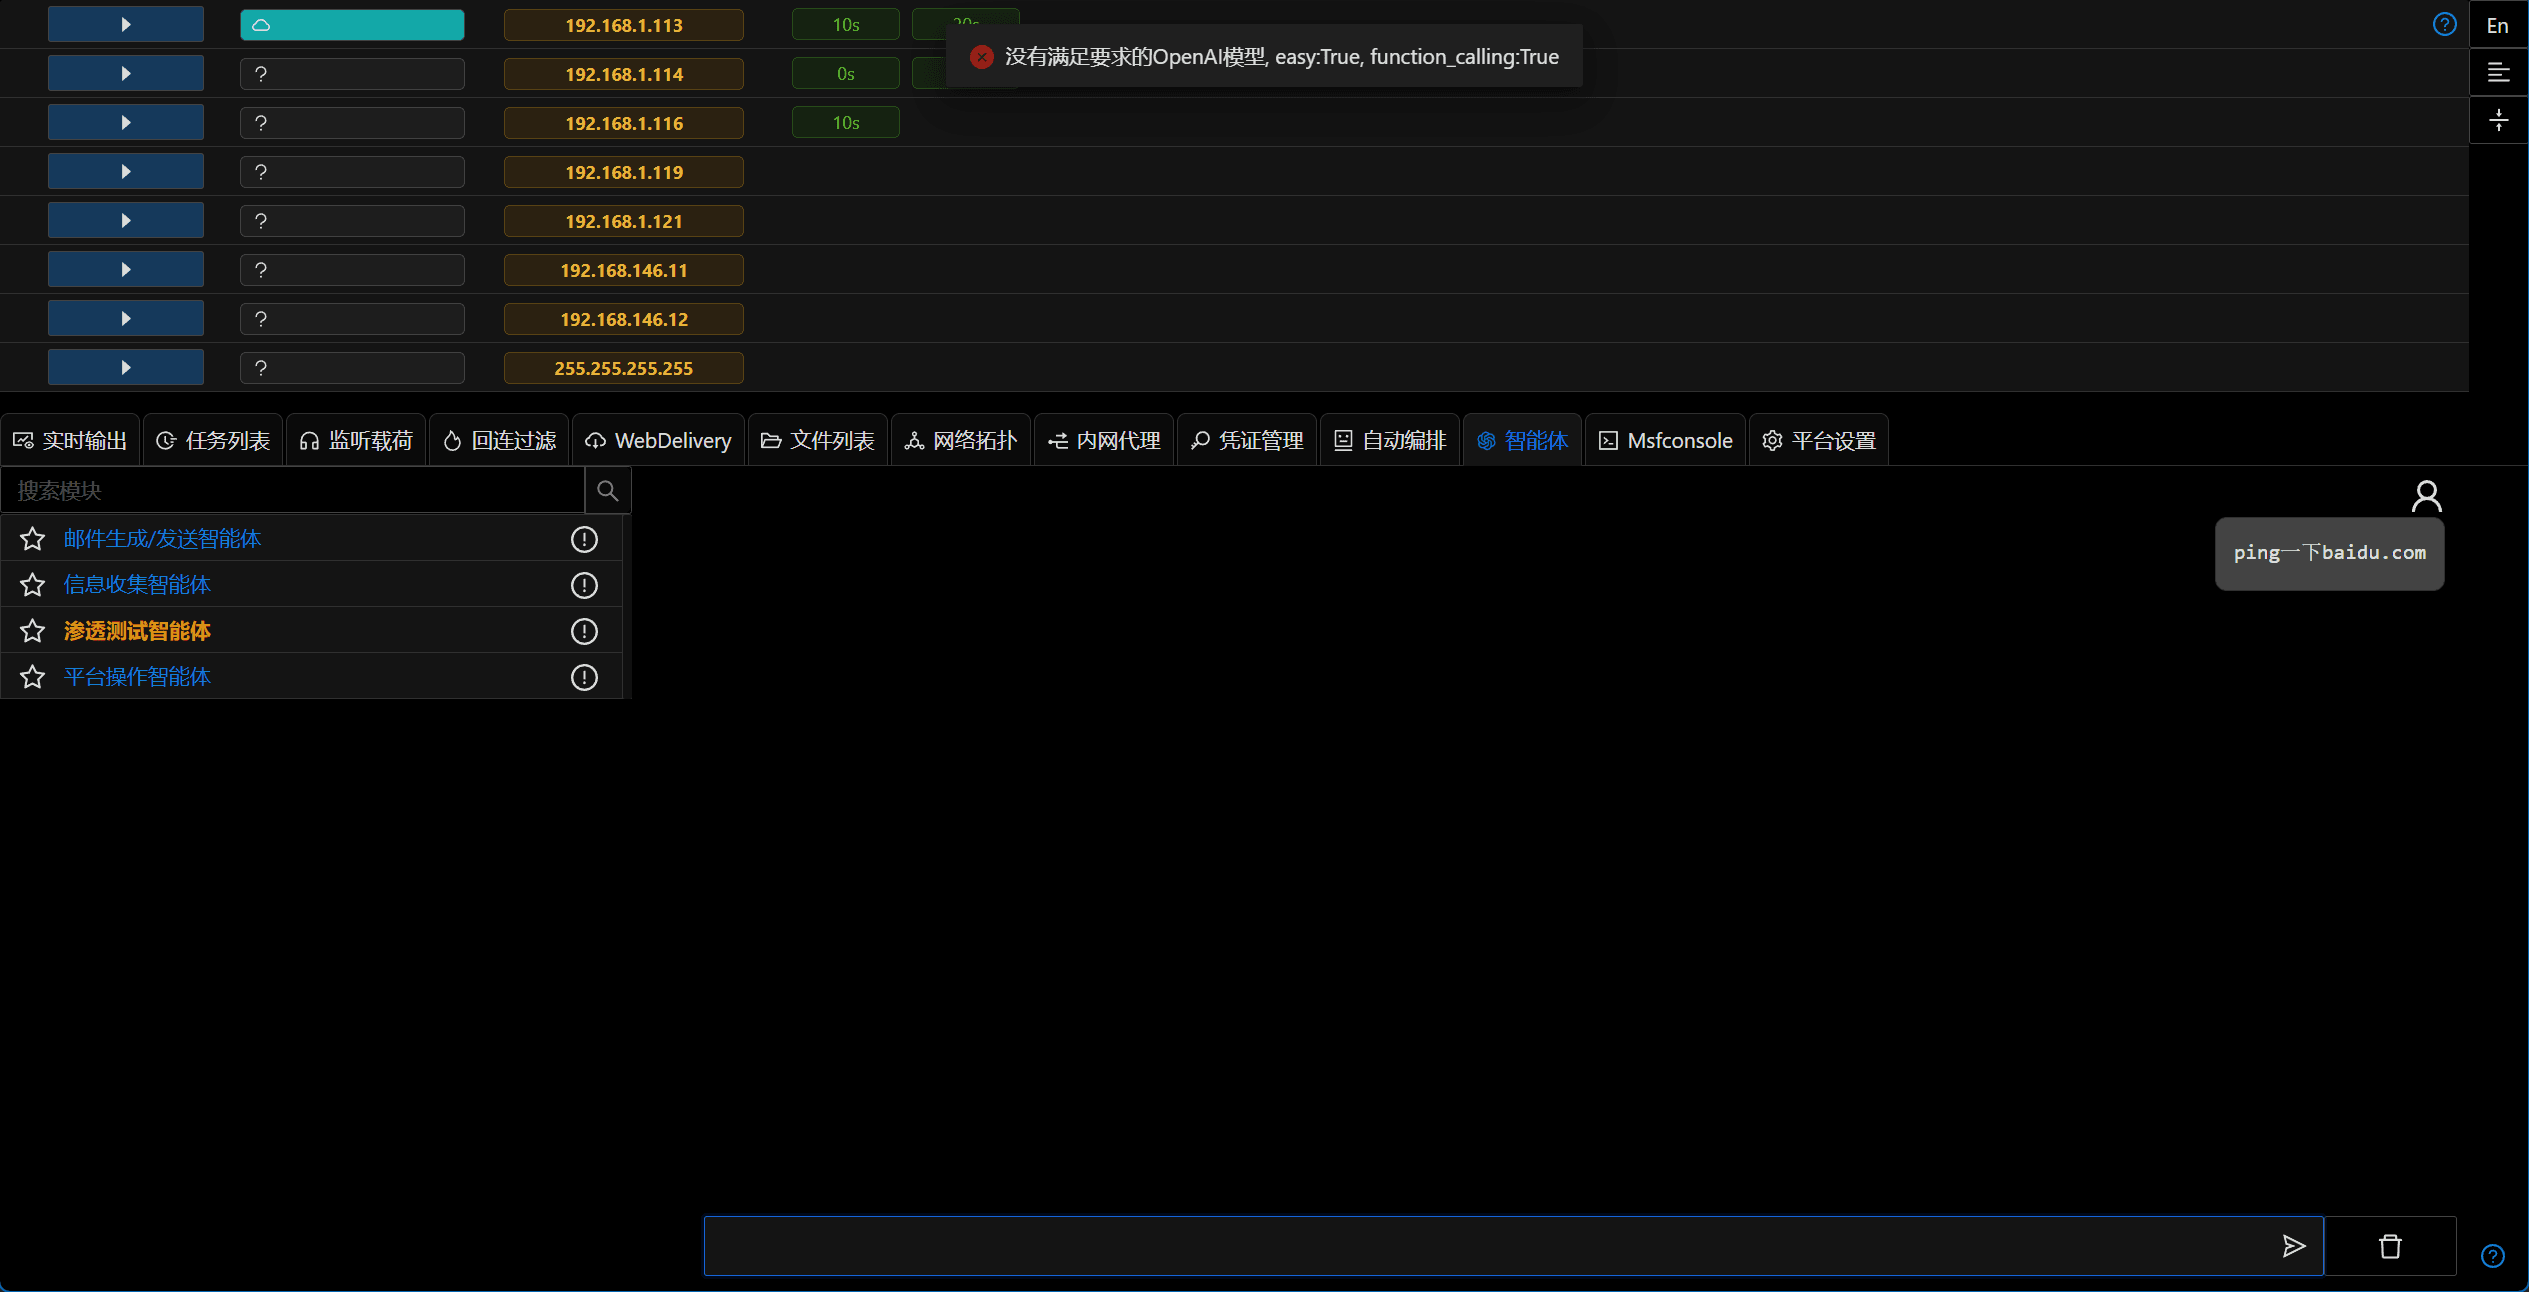Click the trash icon to clear chat
Image resolution: width=2529 pixels, height=1292 pixels.
(2390, 1246)
